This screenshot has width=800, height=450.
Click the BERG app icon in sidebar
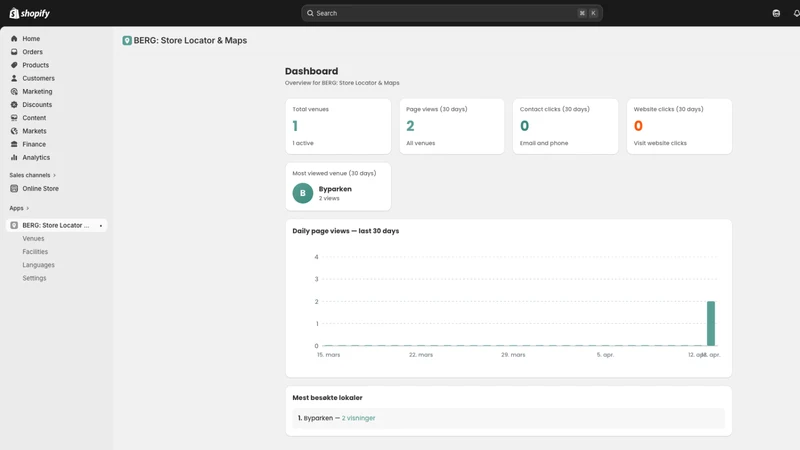tap(14, 226)
